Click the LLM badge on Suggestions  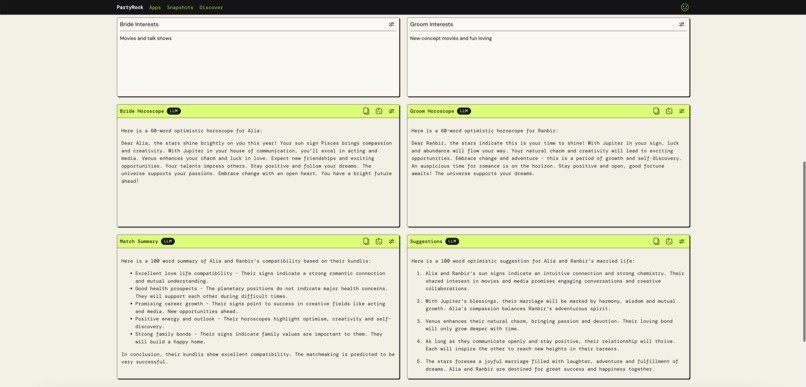tap(452, 241)
